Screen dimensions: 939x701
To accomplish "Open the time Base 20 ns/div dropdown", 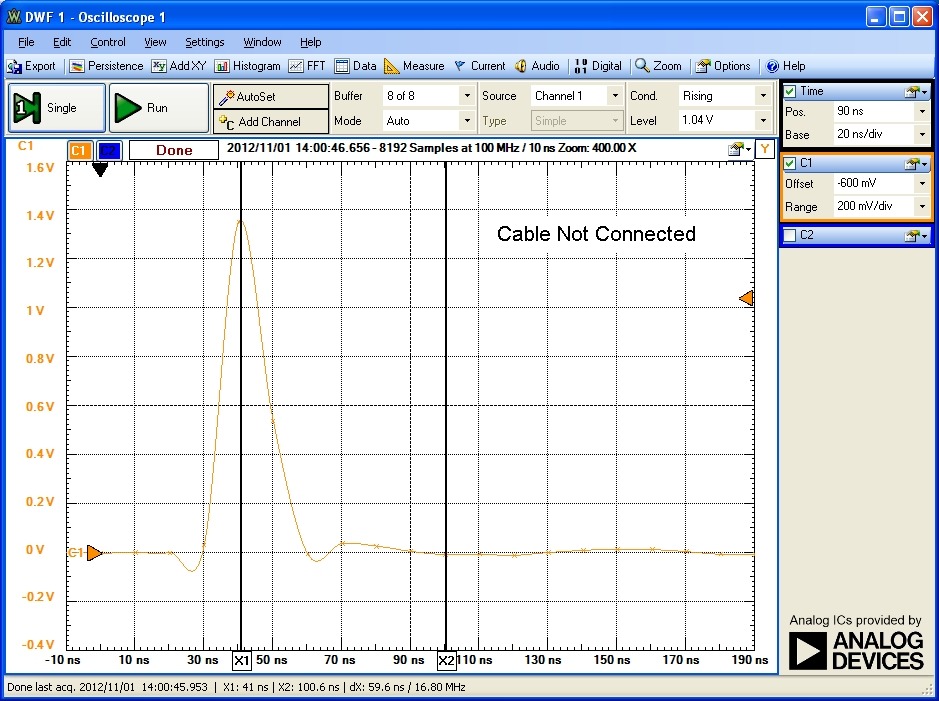I will coord(921,134).
